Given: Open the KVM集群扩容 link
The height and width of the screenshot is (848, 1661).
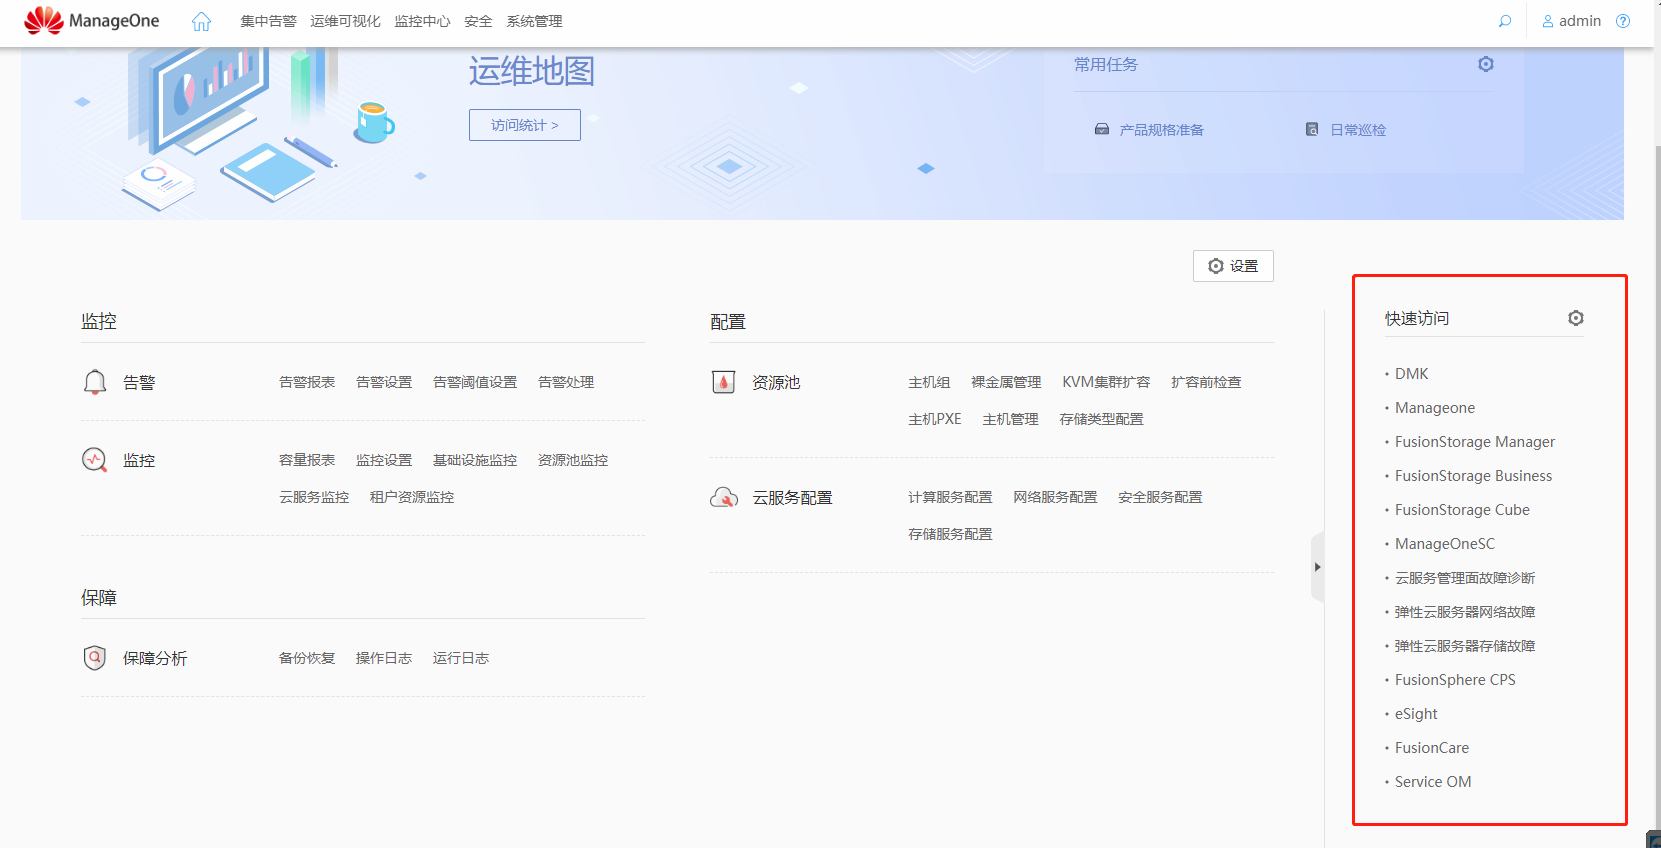Looking at the screenshot, I should [1106, 382].
